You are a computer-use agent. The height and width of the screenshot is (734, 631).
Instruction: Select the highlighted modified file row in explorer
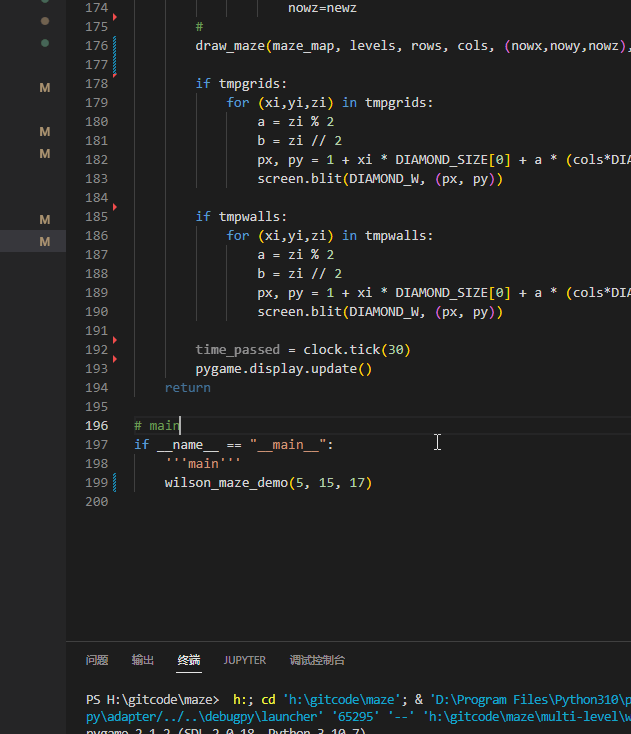coord(33,241)
